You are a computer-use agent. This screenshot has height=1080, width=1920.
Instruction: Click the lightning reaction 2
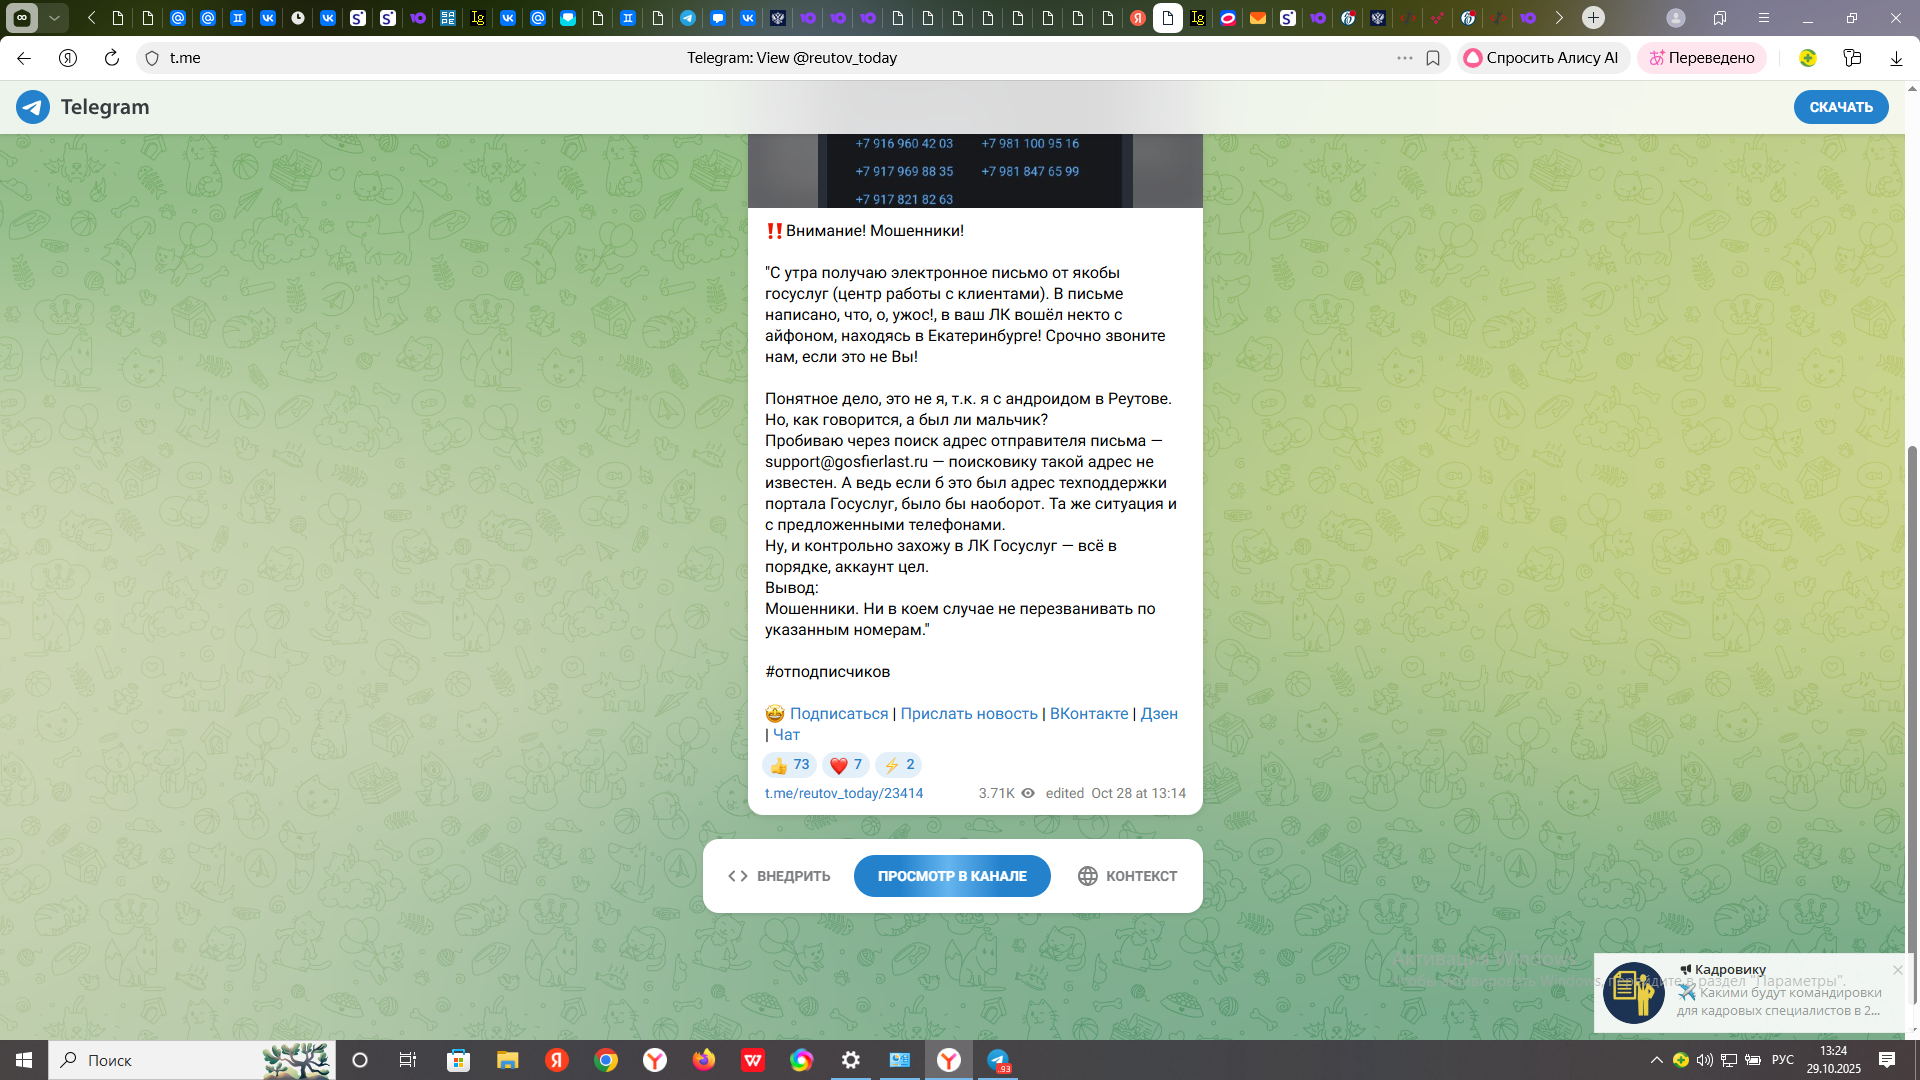pos(898,765)
